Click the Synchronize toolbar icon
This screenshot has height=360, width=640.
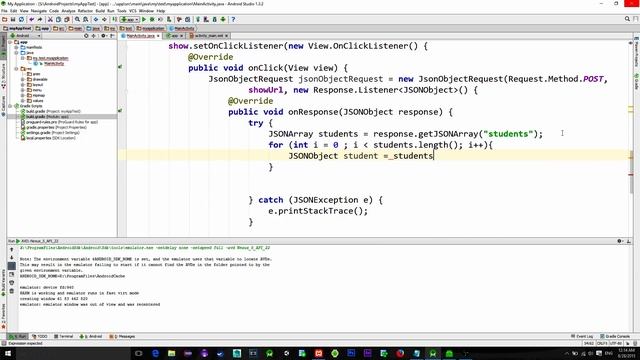tap(21, 19)
